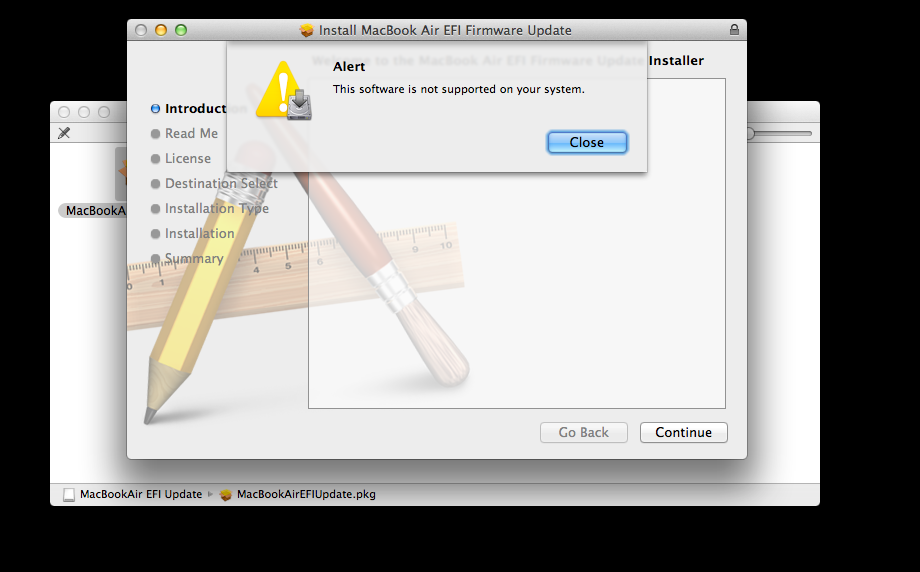920x572 pixels.
Task: Click the disk icon for MacBookAir EFI Update
Action: pos(69,495)
